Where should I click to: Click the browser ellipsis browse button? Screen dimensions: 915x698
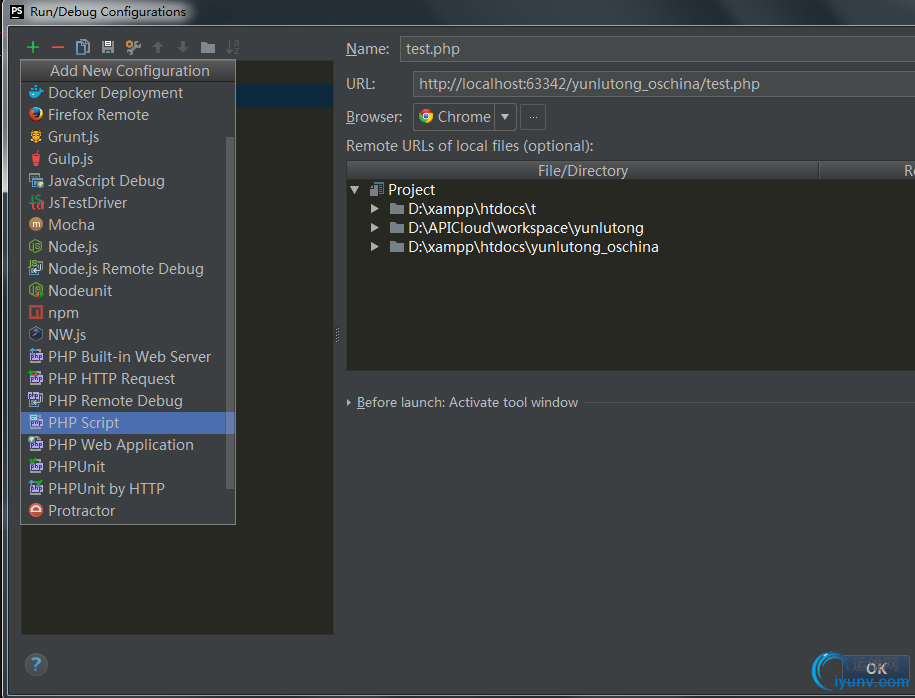(533, 117)
